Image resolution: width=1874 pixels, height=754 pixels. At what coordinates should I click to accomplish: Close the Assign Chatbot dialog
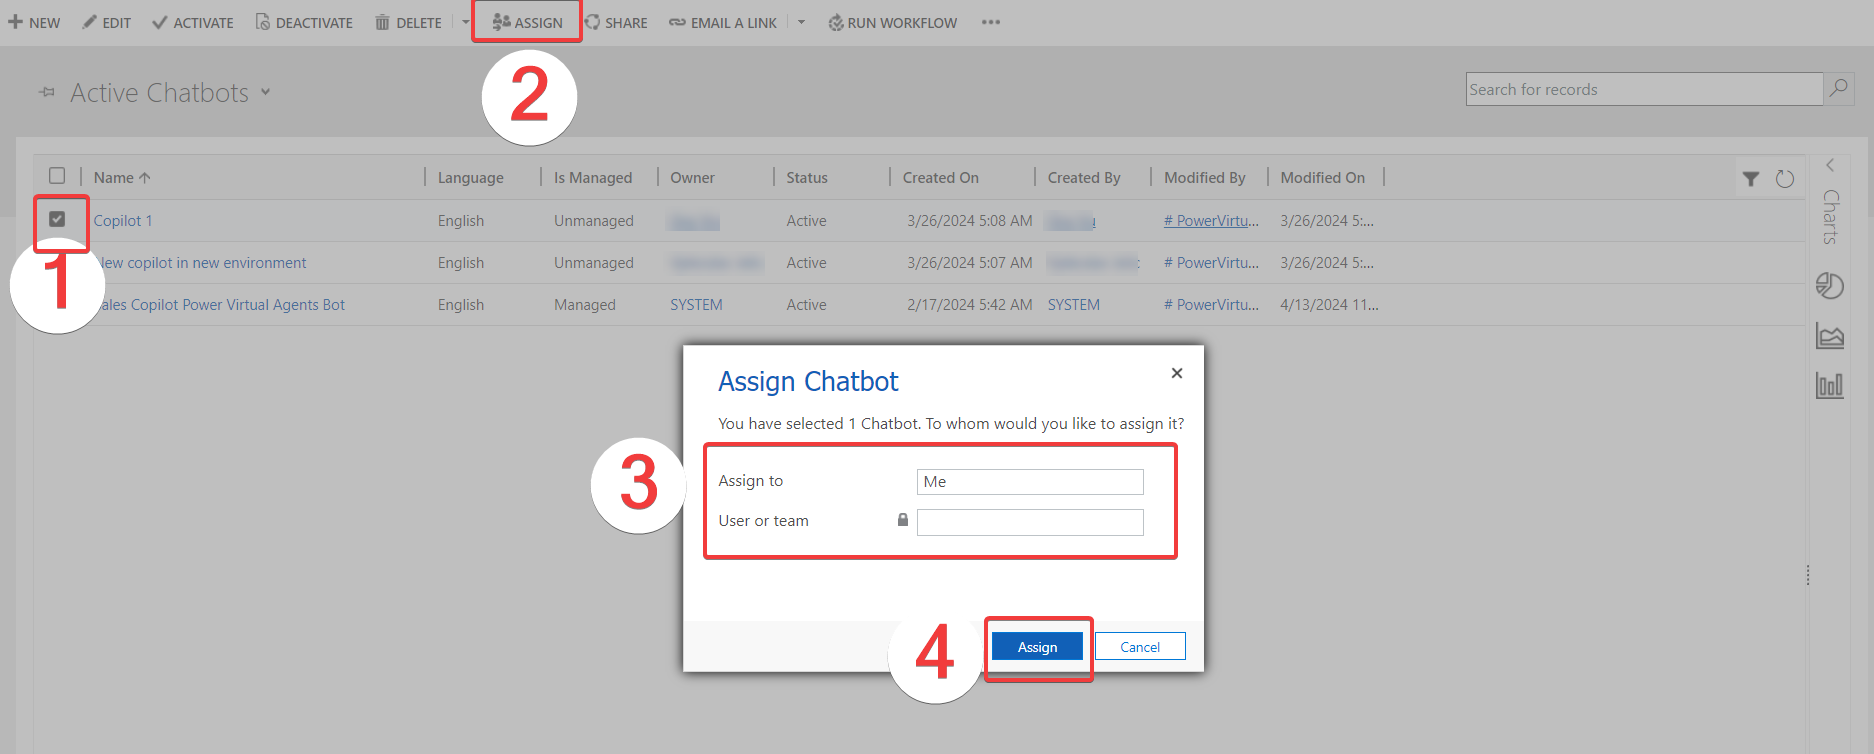[x=1177, y=373]
